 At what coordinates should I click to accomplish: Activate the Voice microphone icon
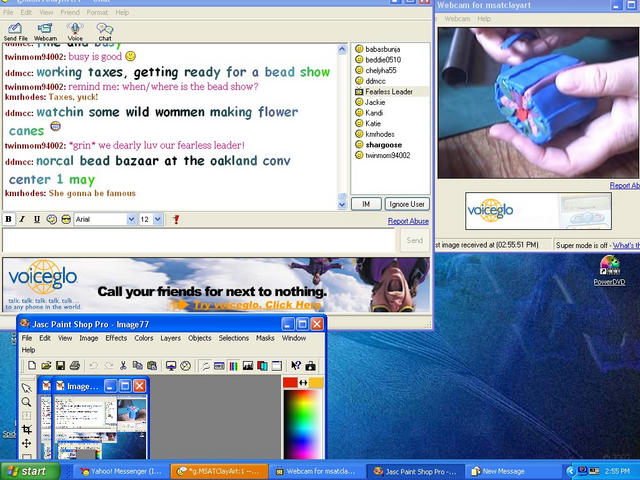pyautogui.click(x=75, y=32)
